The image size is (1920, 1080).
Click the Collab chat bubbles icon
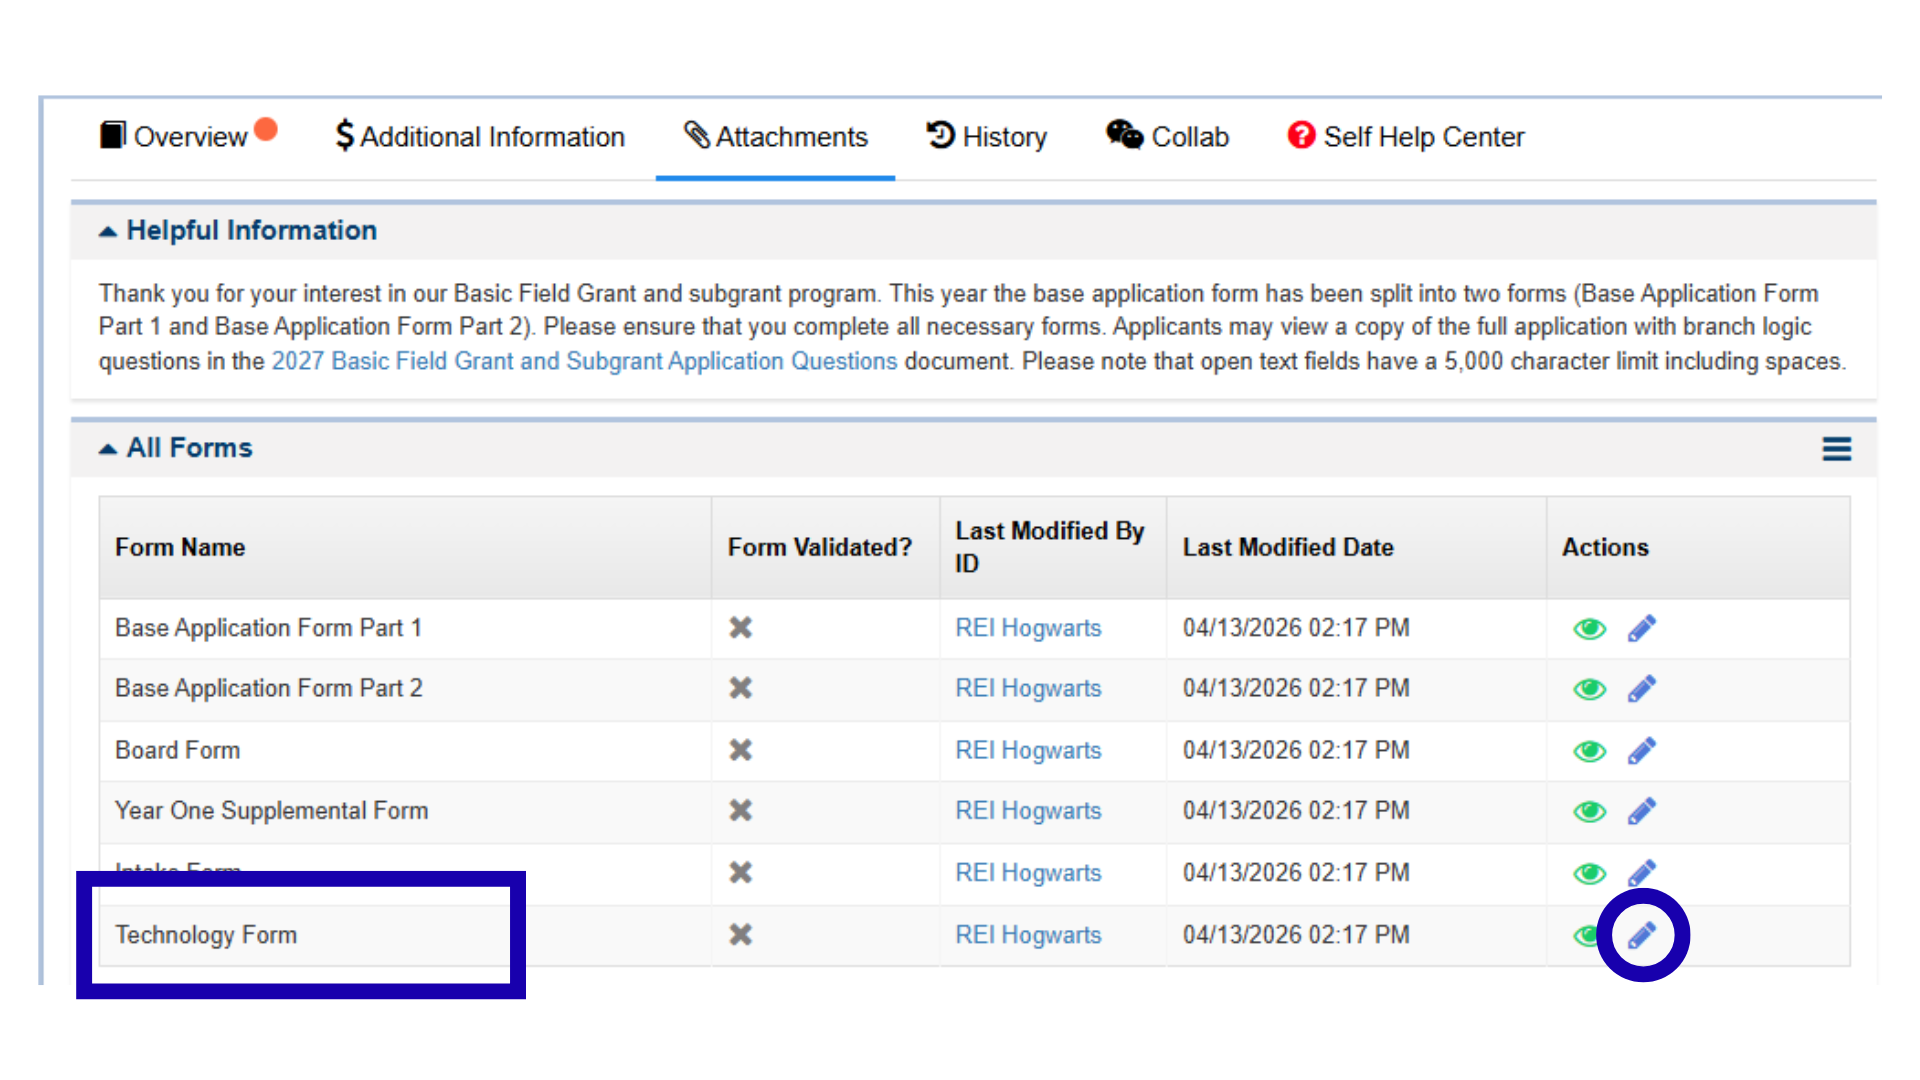(1124, 135)
